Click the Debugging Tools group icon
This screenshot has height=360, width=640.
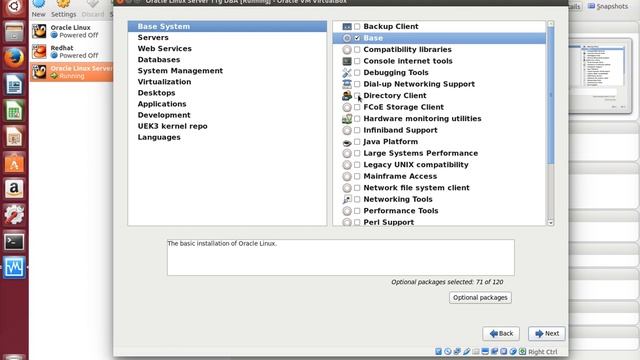[347, 73]
